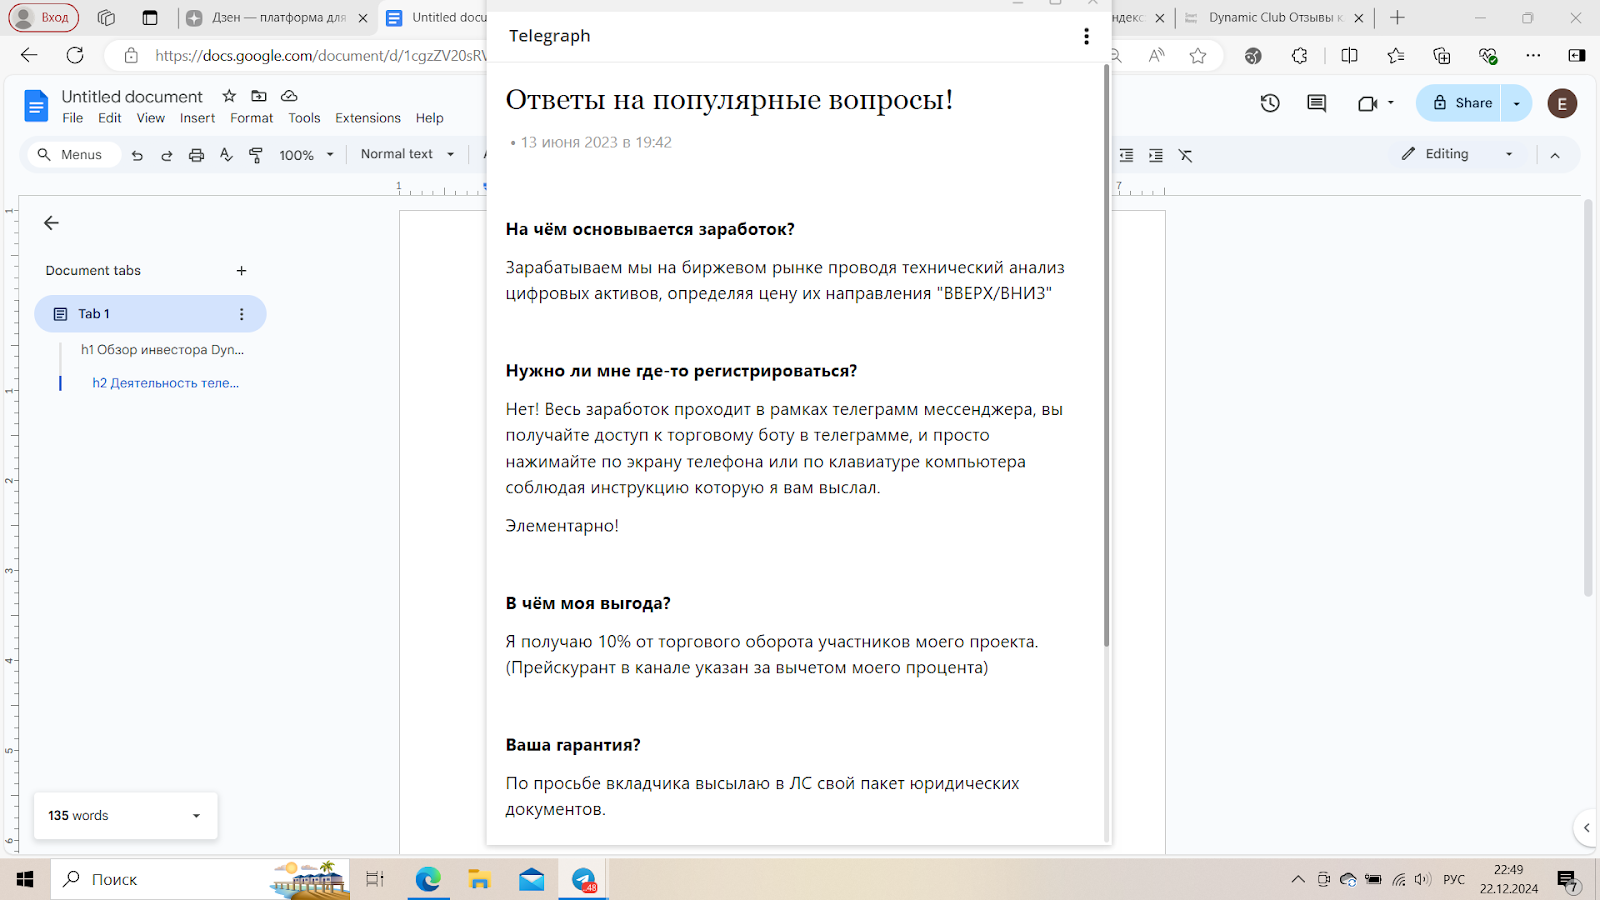Open Mail app from the taskbar
This screenshot has width=1600, height=900.
pos(532,880)
